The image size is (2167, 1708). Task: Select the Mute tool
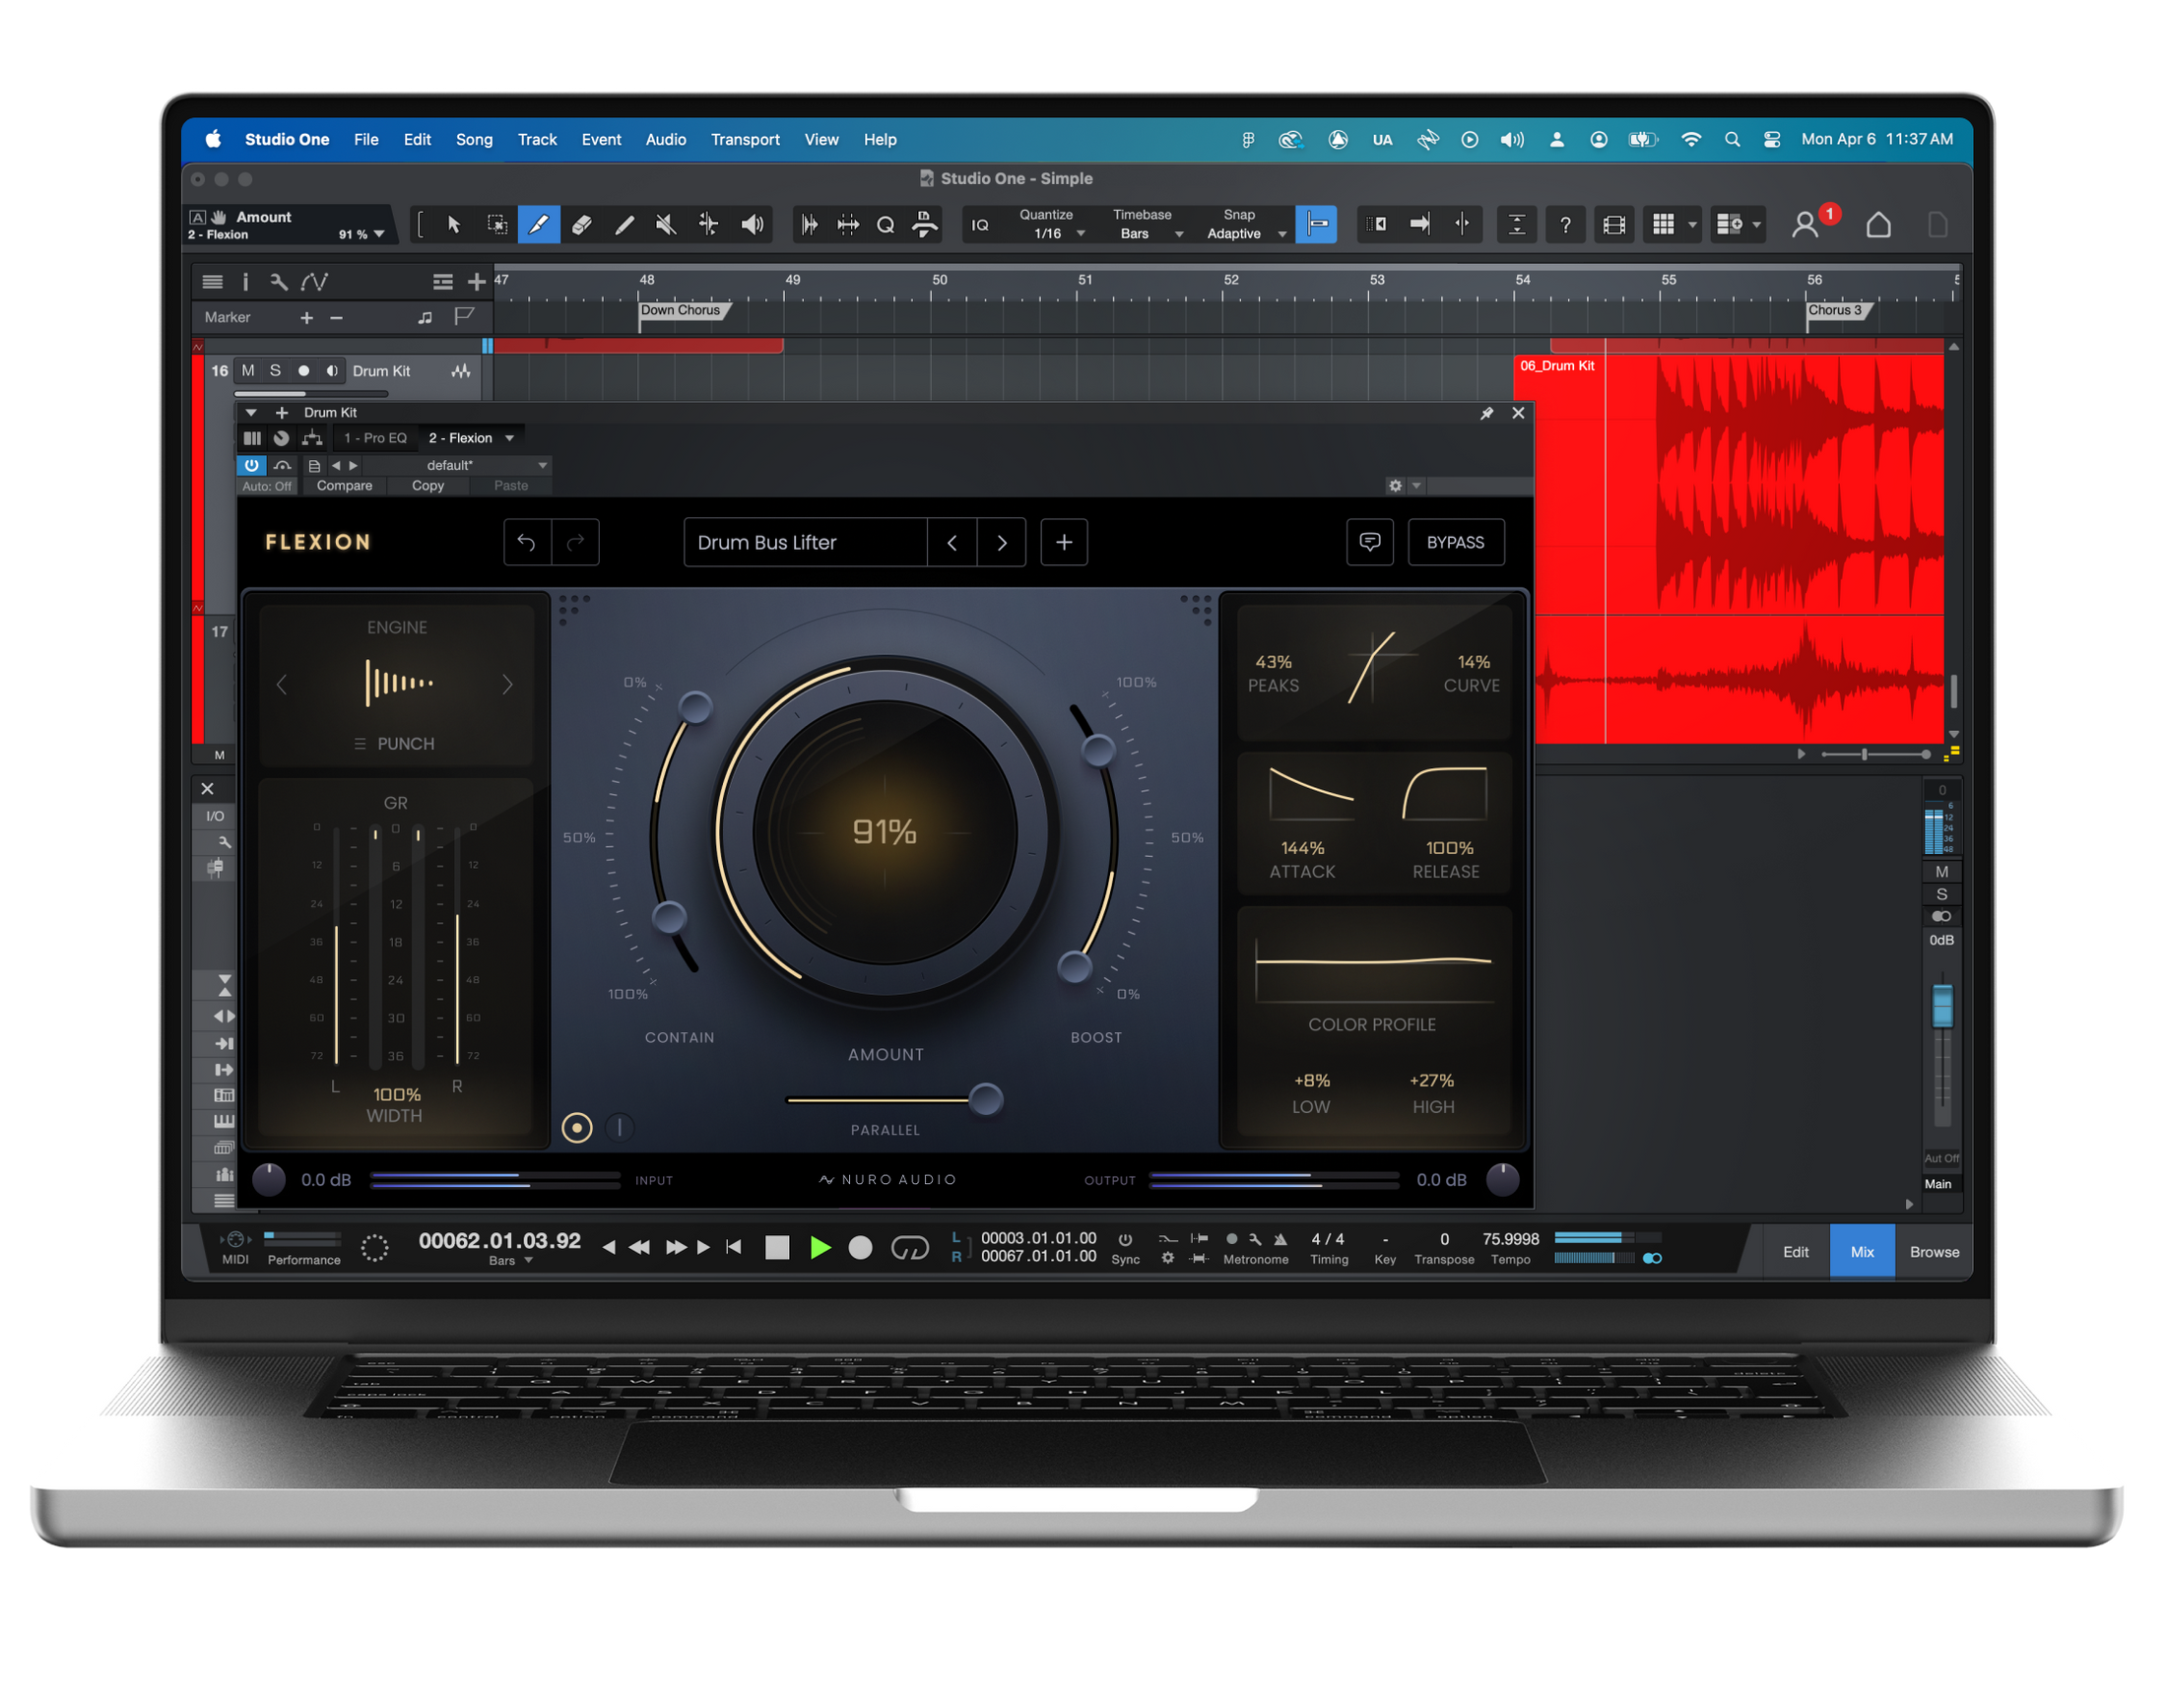666,224
